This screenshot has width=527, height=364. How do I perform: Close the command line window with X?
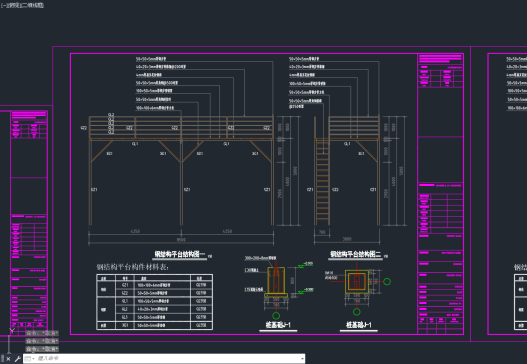(x=9, y=359)
